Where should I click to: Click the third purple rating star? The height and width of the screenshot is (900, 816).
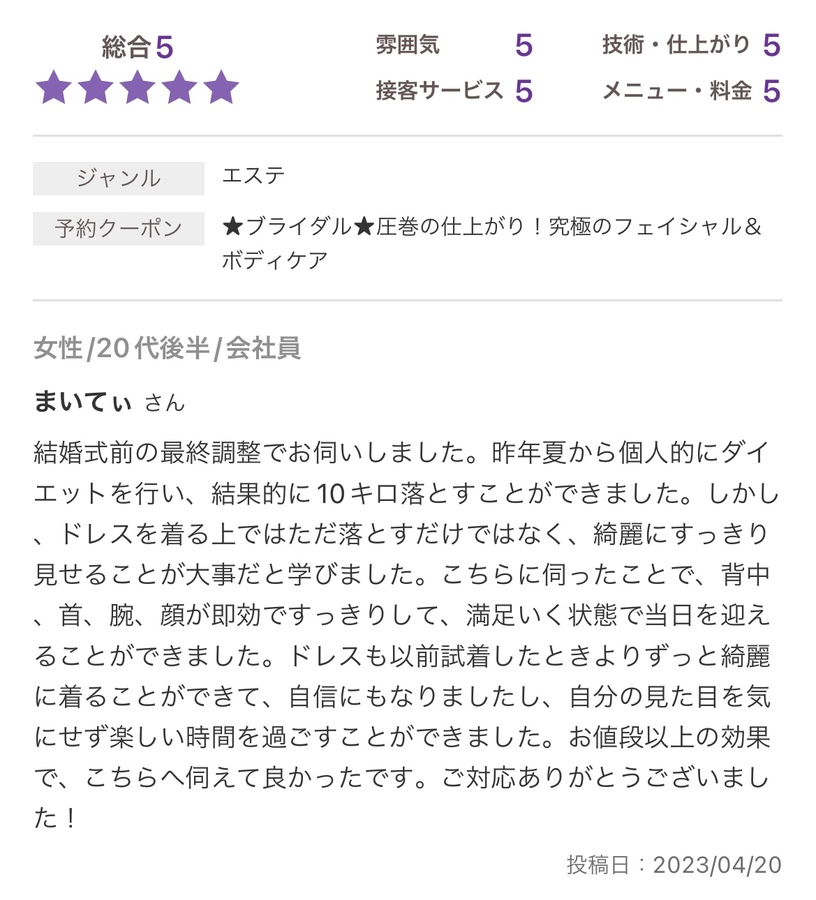(138, 88)
